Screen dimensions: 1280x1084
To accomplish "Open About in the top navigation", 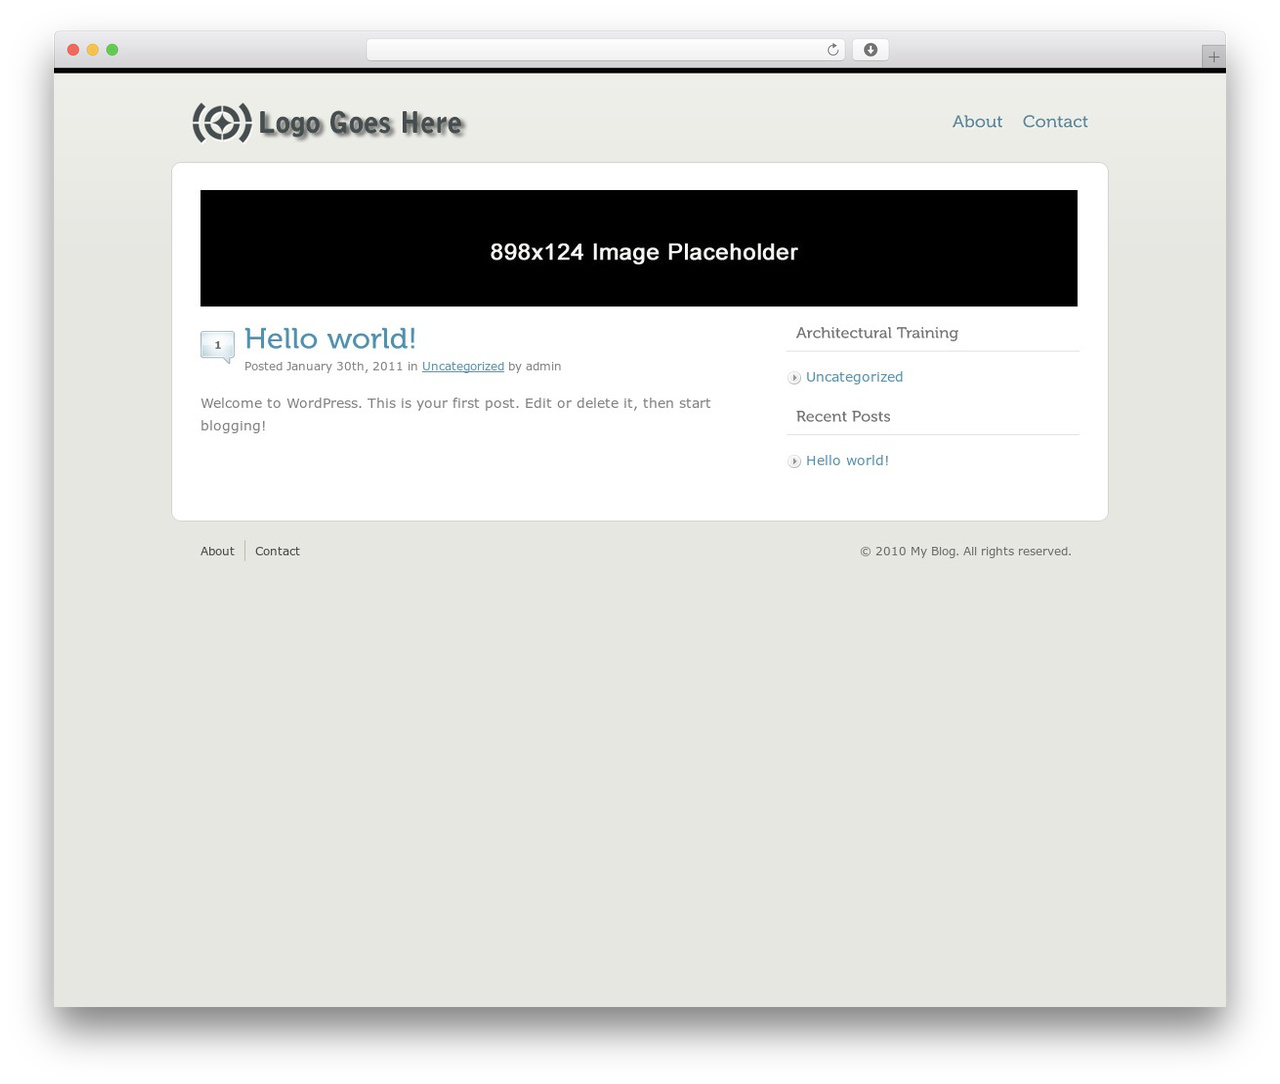I will coord(977,121).
